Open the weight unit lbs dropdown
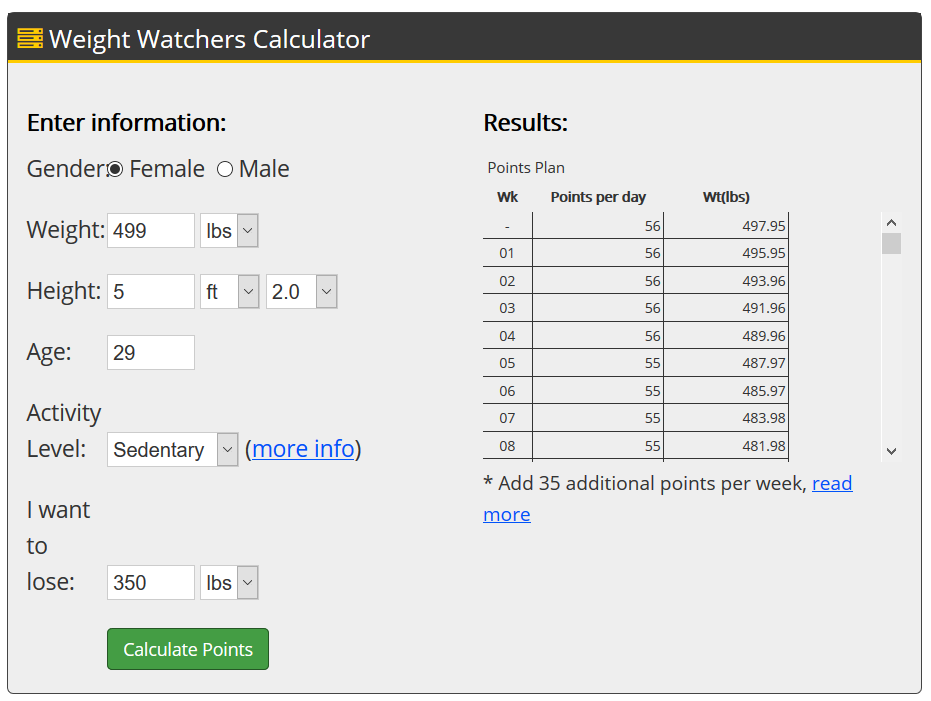 (x=229, y=230)
